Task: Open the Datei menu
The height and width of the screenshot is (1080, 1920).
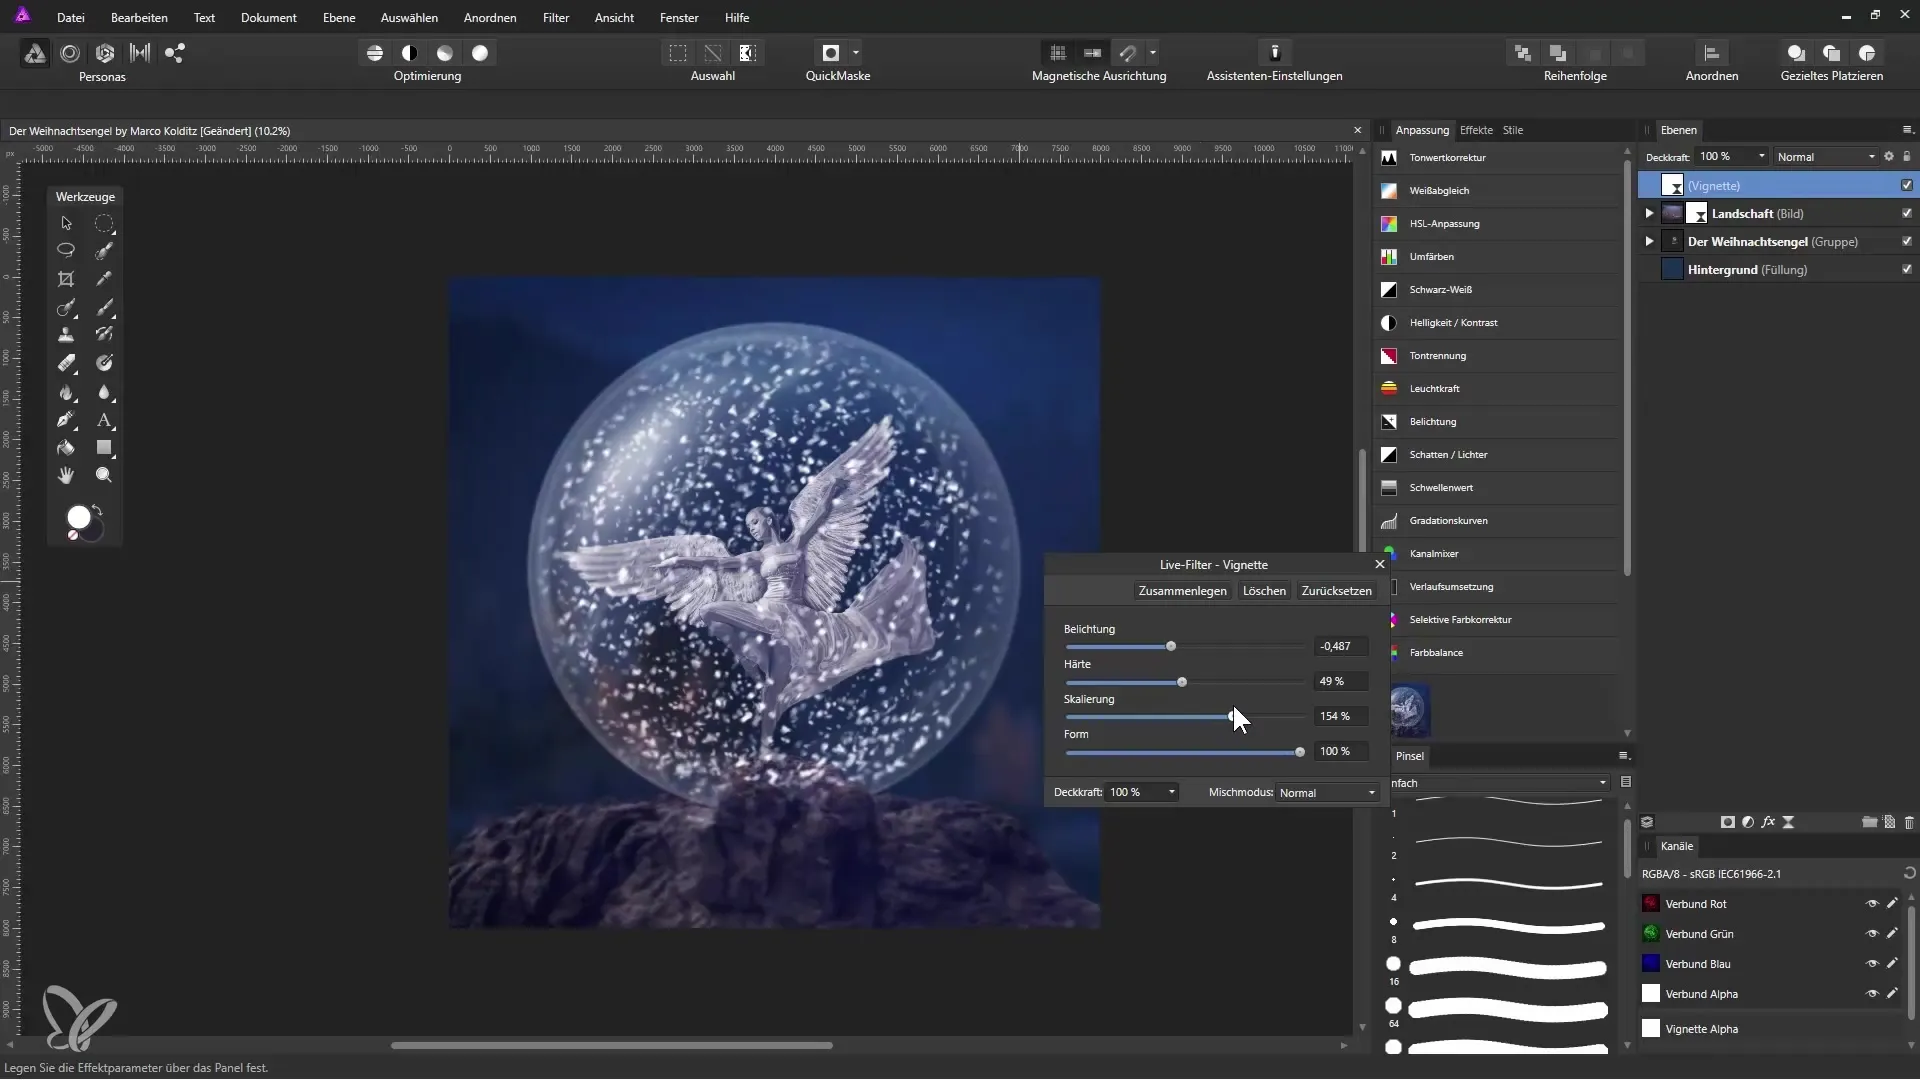Action: [x=71, y=18]
